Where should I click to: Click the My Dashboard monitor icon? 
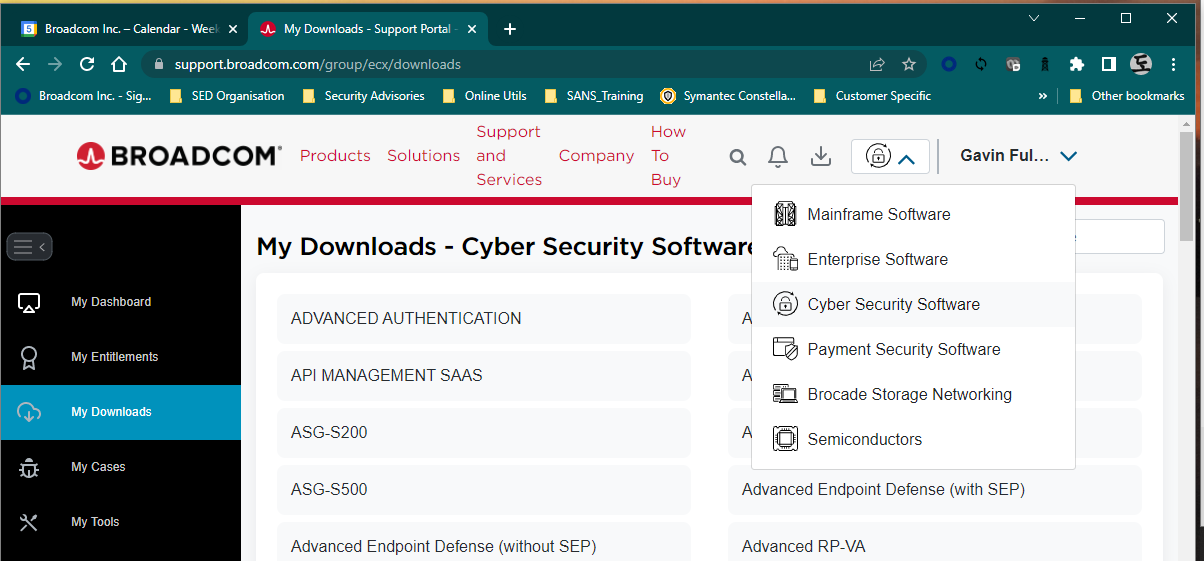29,302
